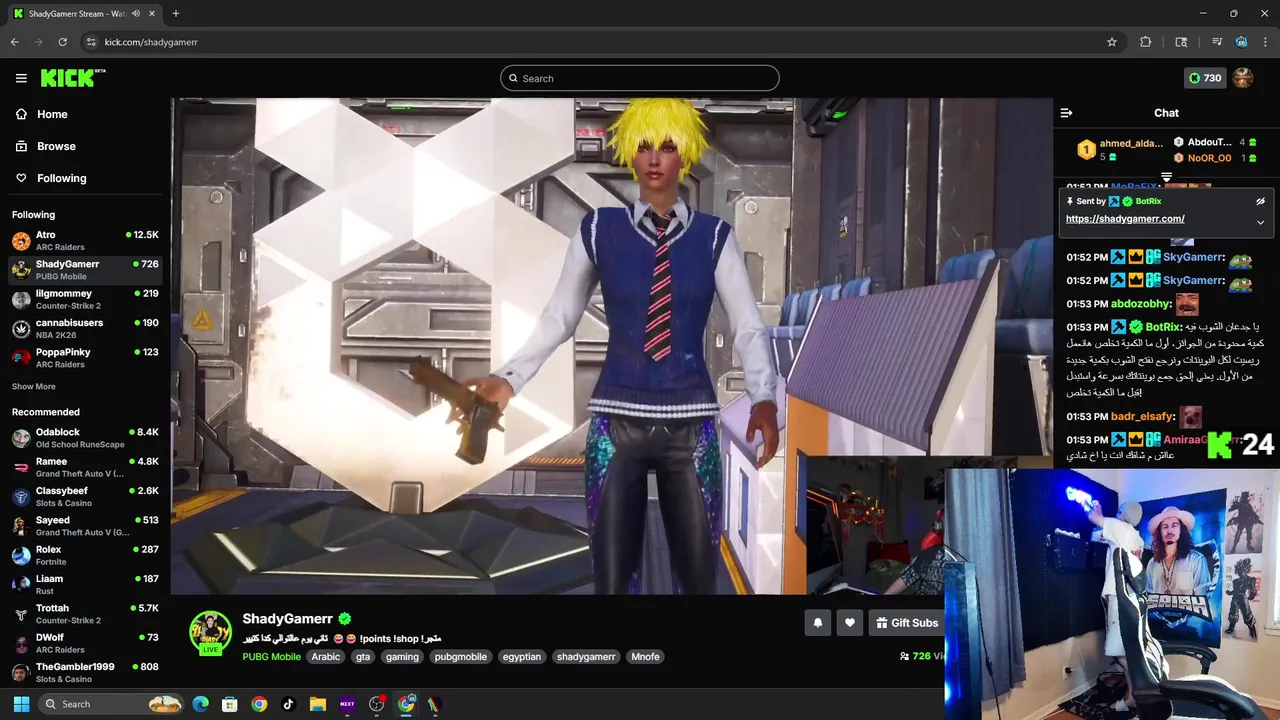Click the kick.com/shadygamerr address bar
This screenshot has height=720, width=1280.
click(600, 42)
